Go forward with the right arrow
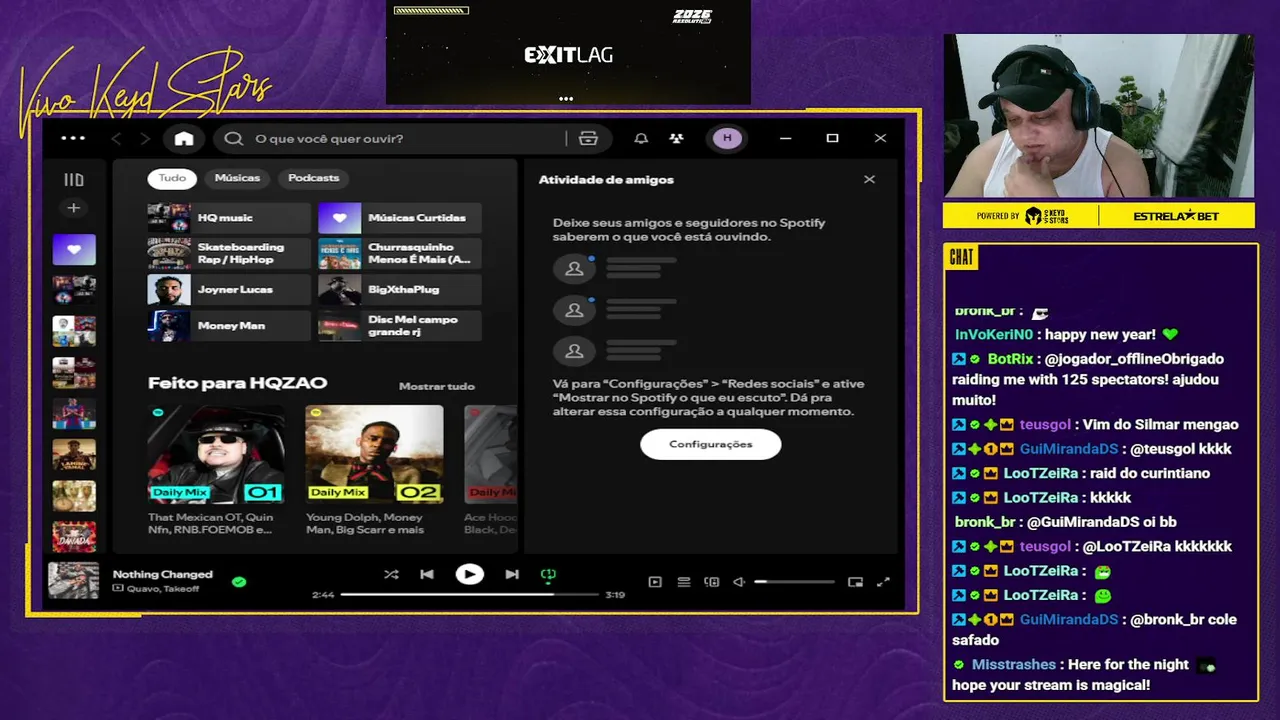The height and width of the screenshot is (720, 1280). (x=145, y=138)
